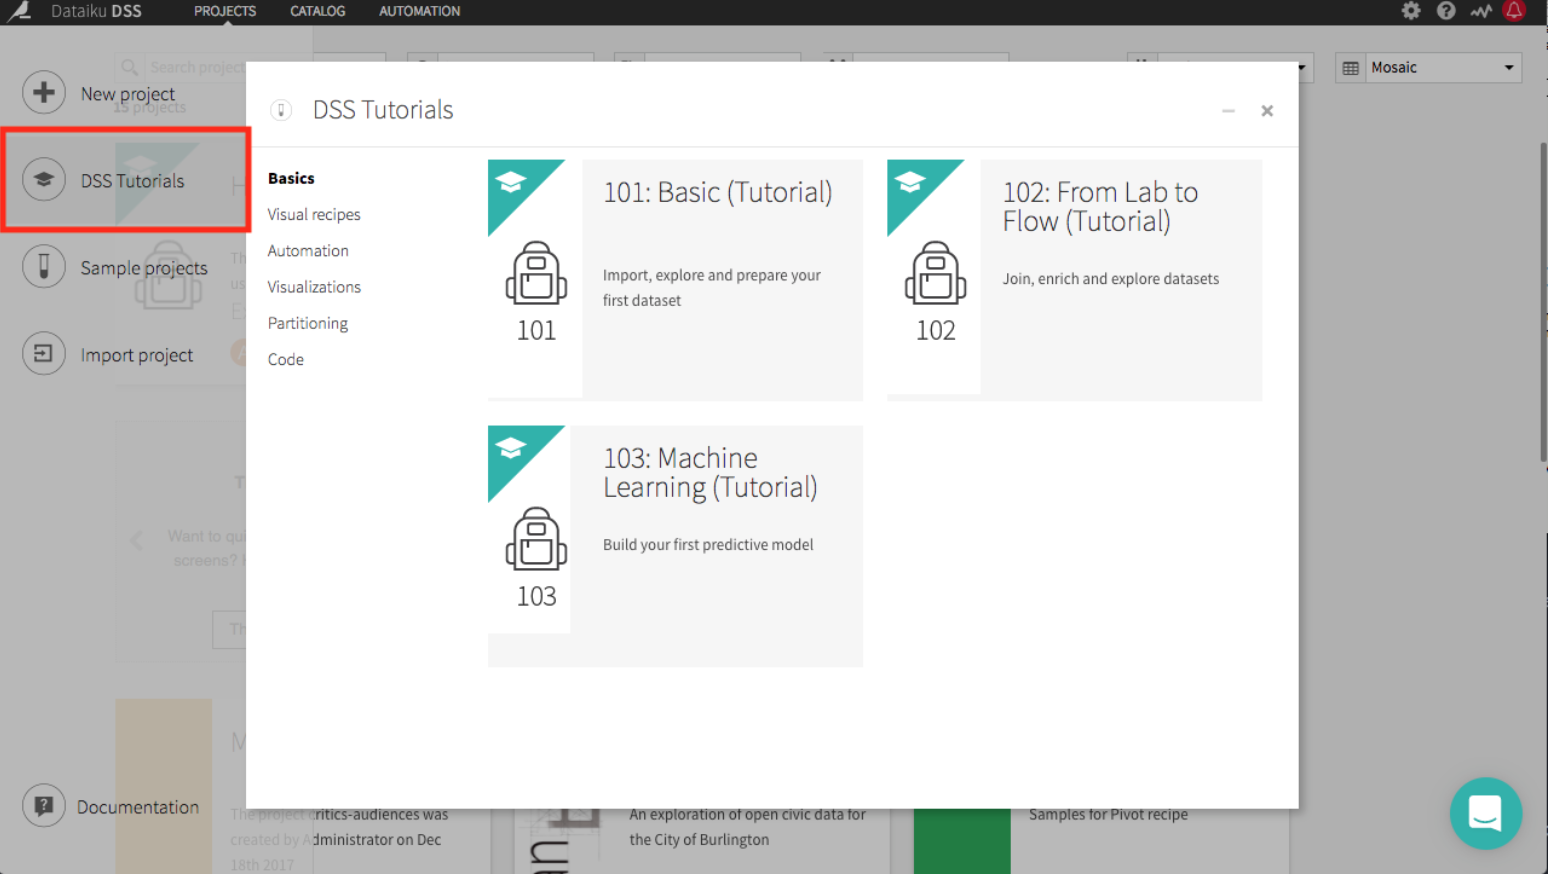
Task: Open the 101: Basic (Tutorial) title
Action: [717, 192]
